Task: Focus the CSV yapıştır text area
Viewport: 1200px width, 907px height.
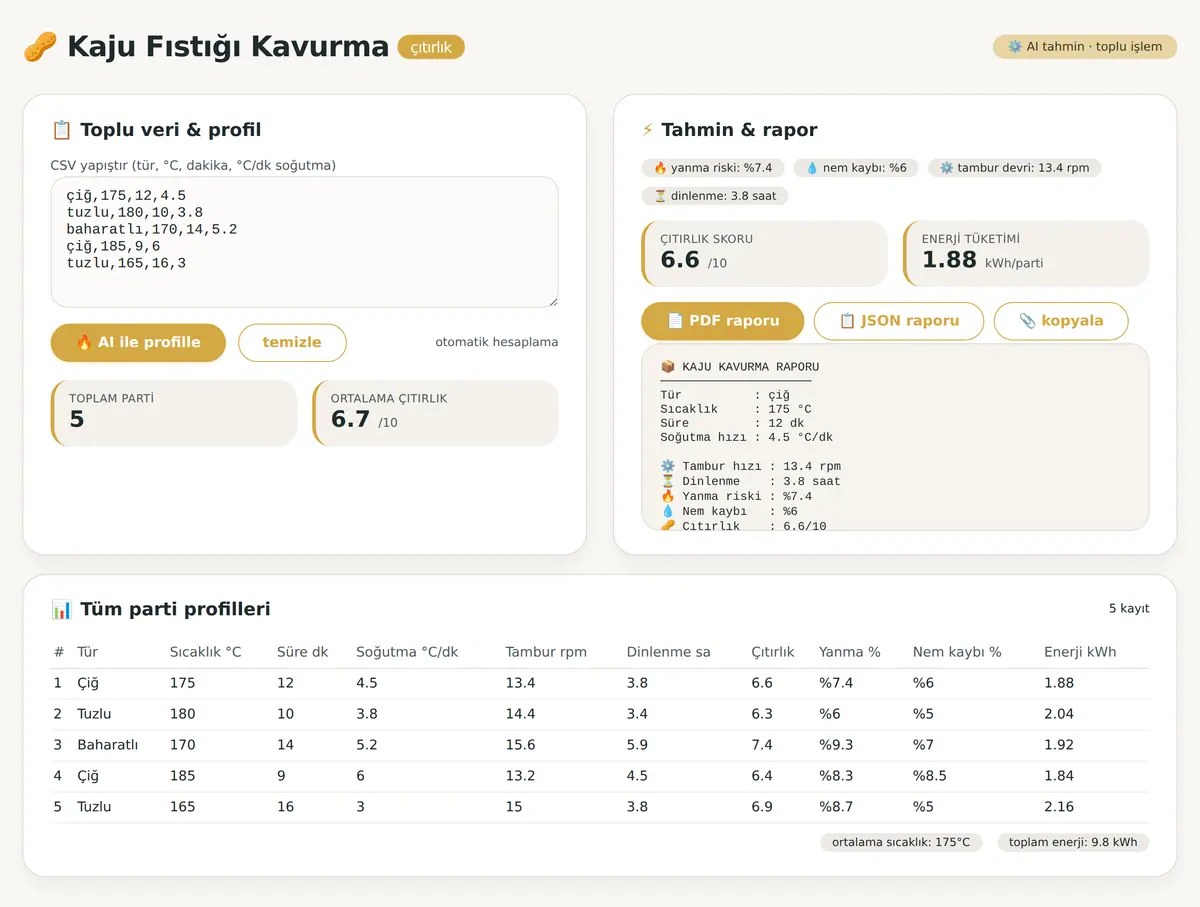Action: 304,242
